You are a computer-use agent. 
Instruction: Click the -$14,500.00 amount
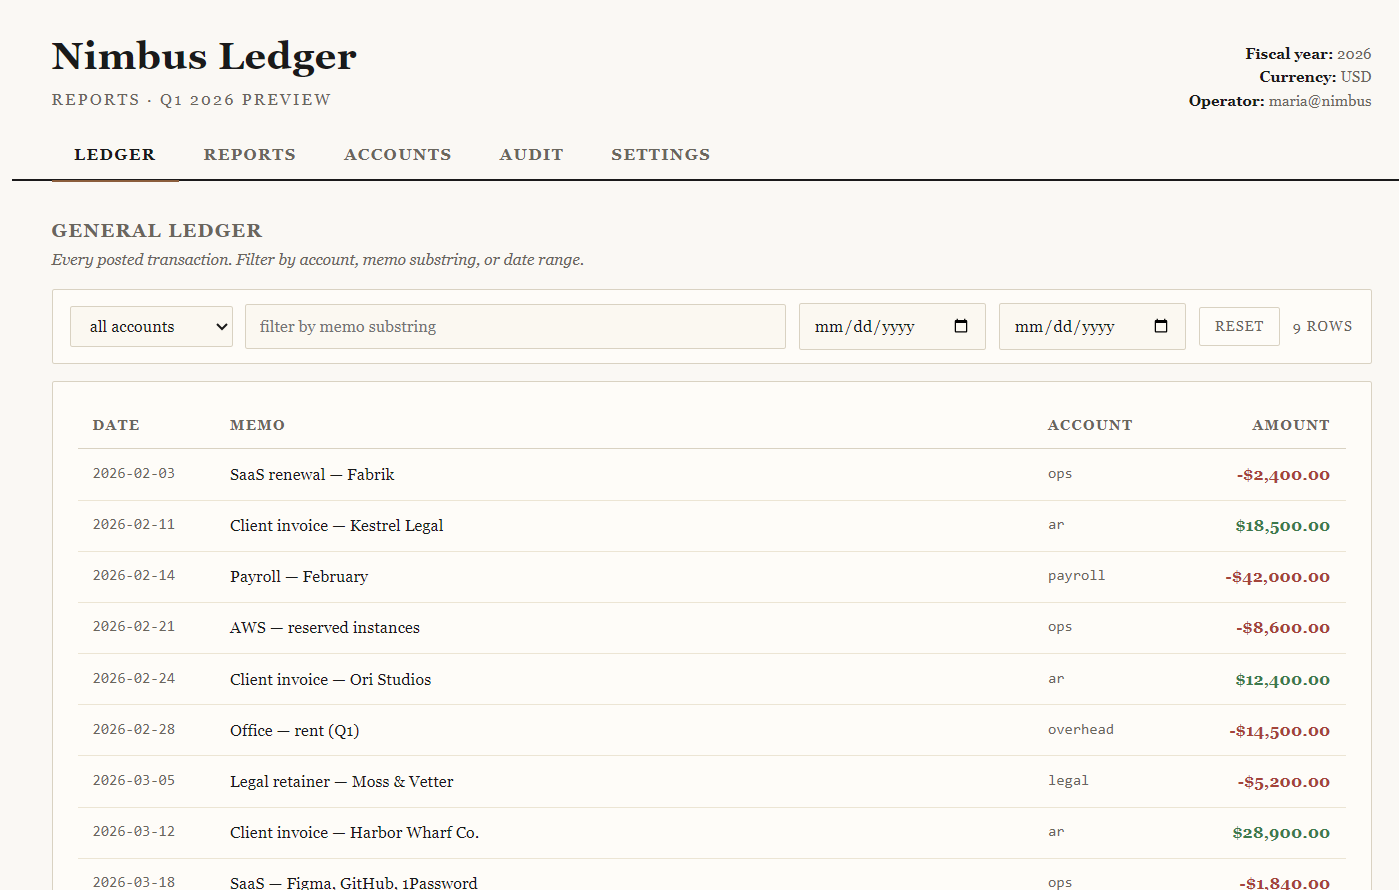pos(1279,731)
